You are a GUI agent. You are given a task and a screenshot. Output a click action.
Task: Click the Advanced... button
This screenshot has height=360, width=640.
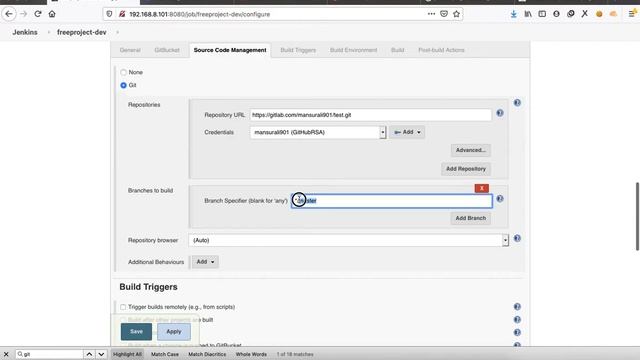[471, 150]
